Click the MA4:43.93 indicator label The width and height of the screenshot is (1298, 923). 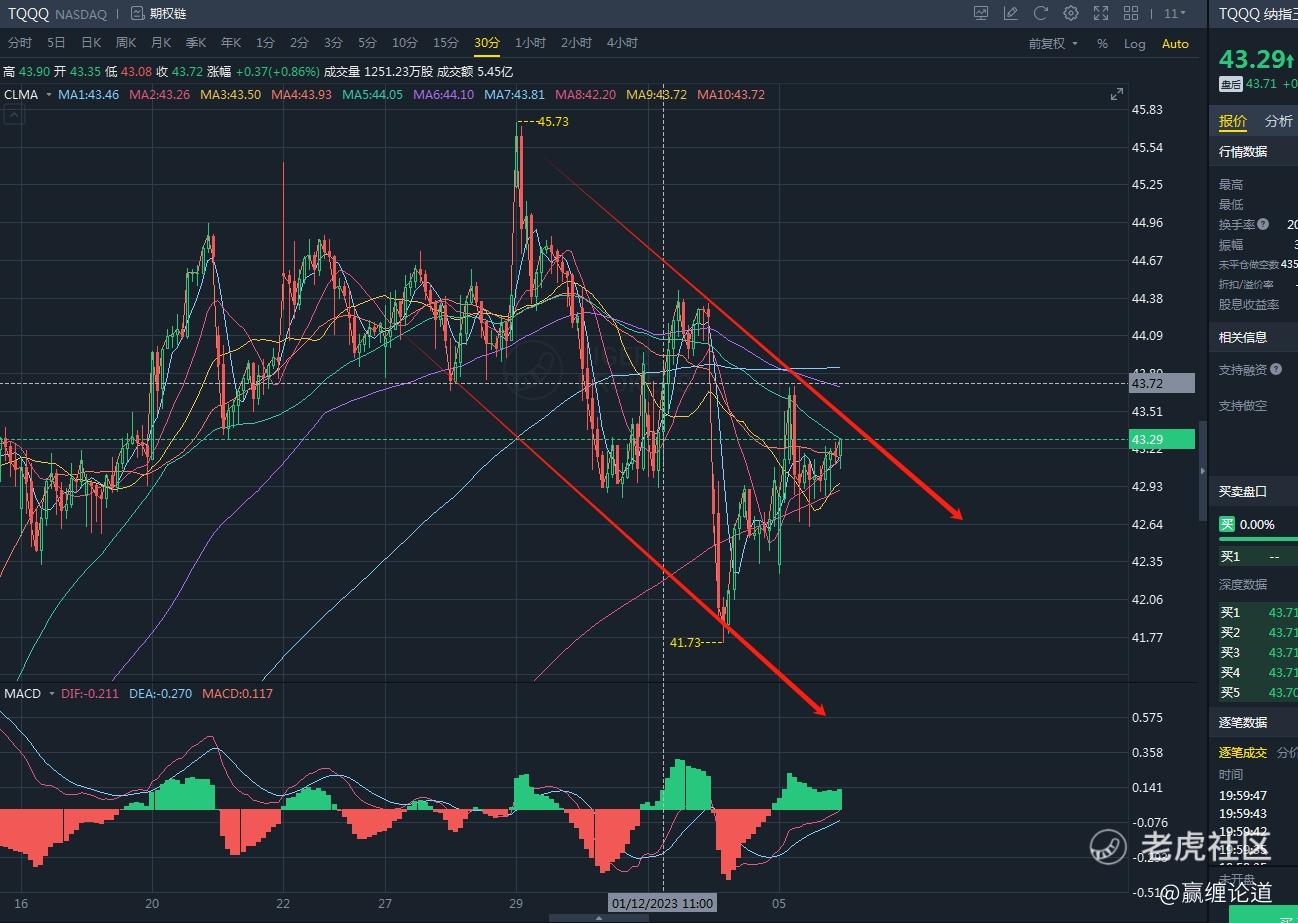point(302,95)
